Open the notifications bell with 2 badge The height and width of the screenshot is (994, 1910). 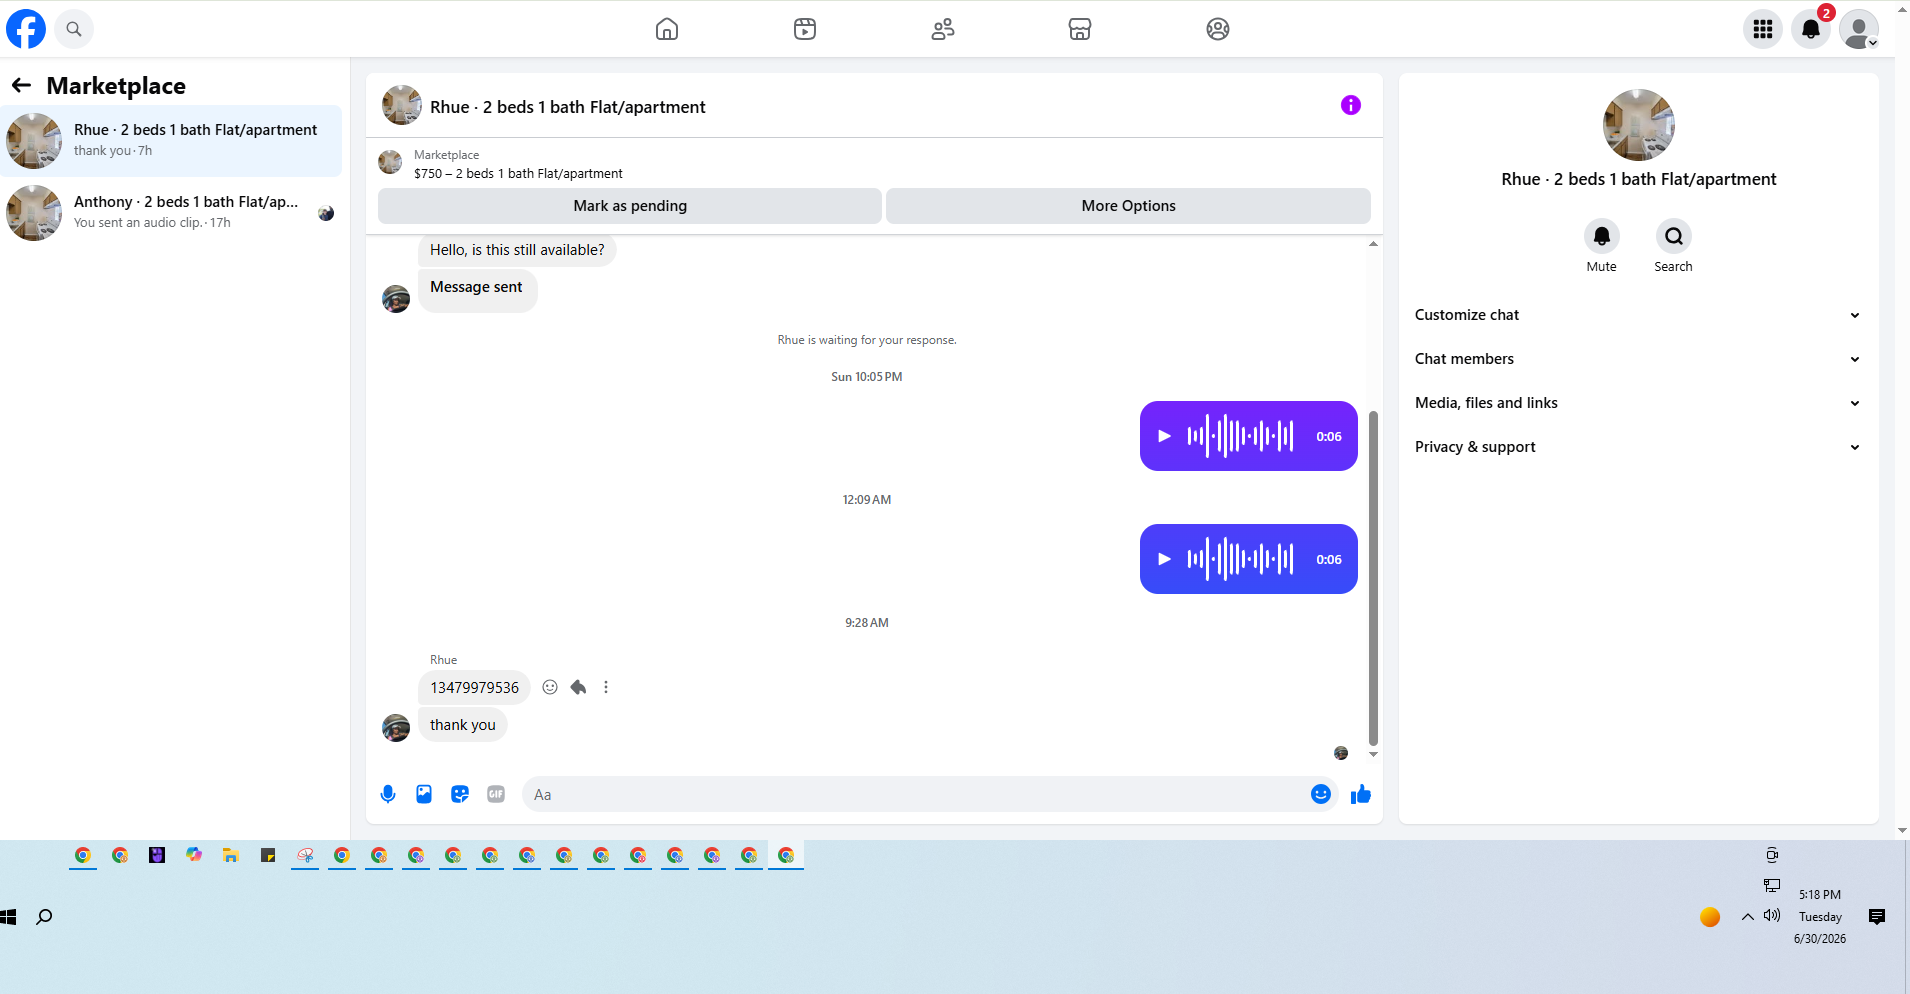click(1811, 29)
